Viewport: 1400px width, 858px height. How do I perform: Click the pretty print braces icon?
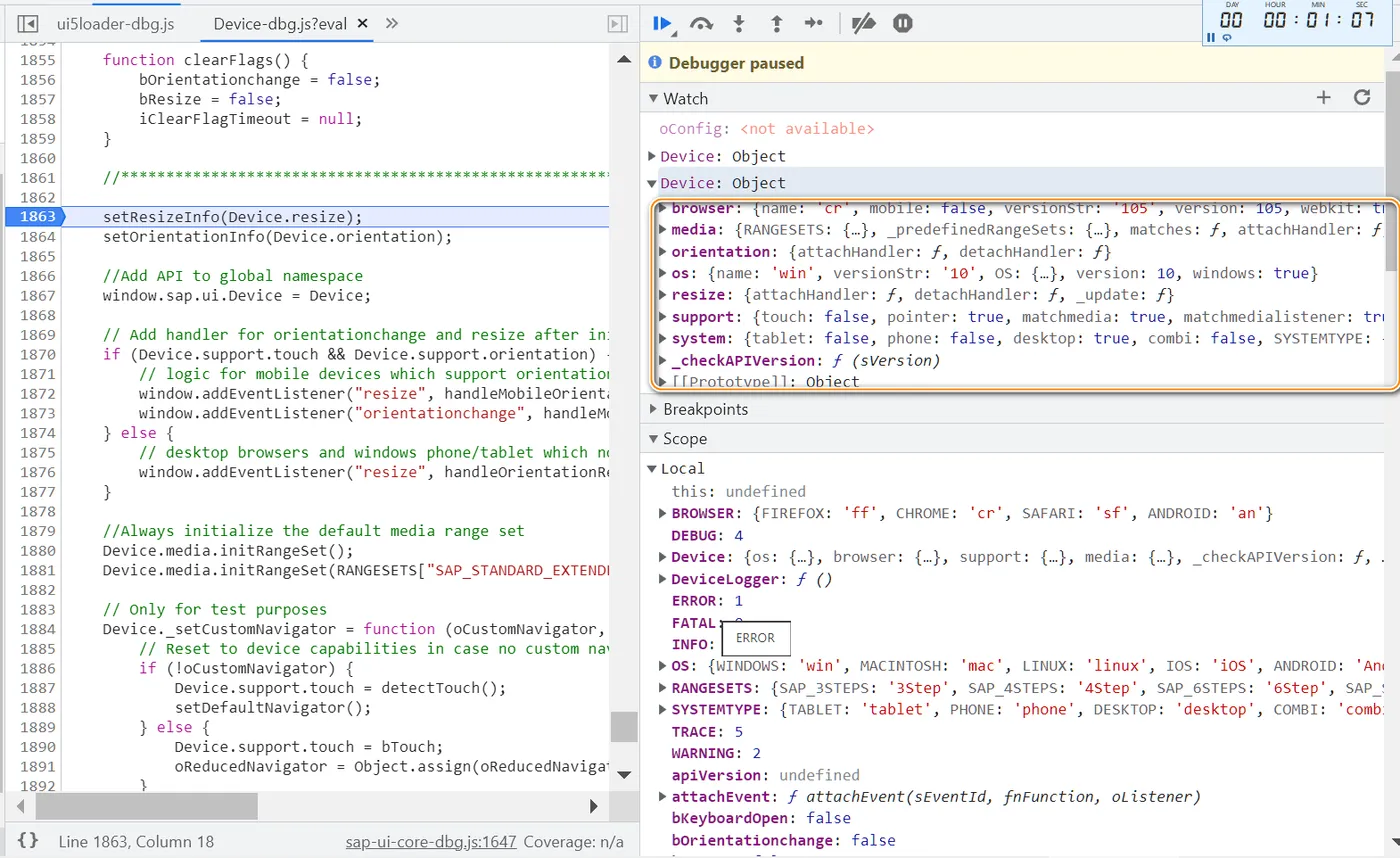point(28,841)
